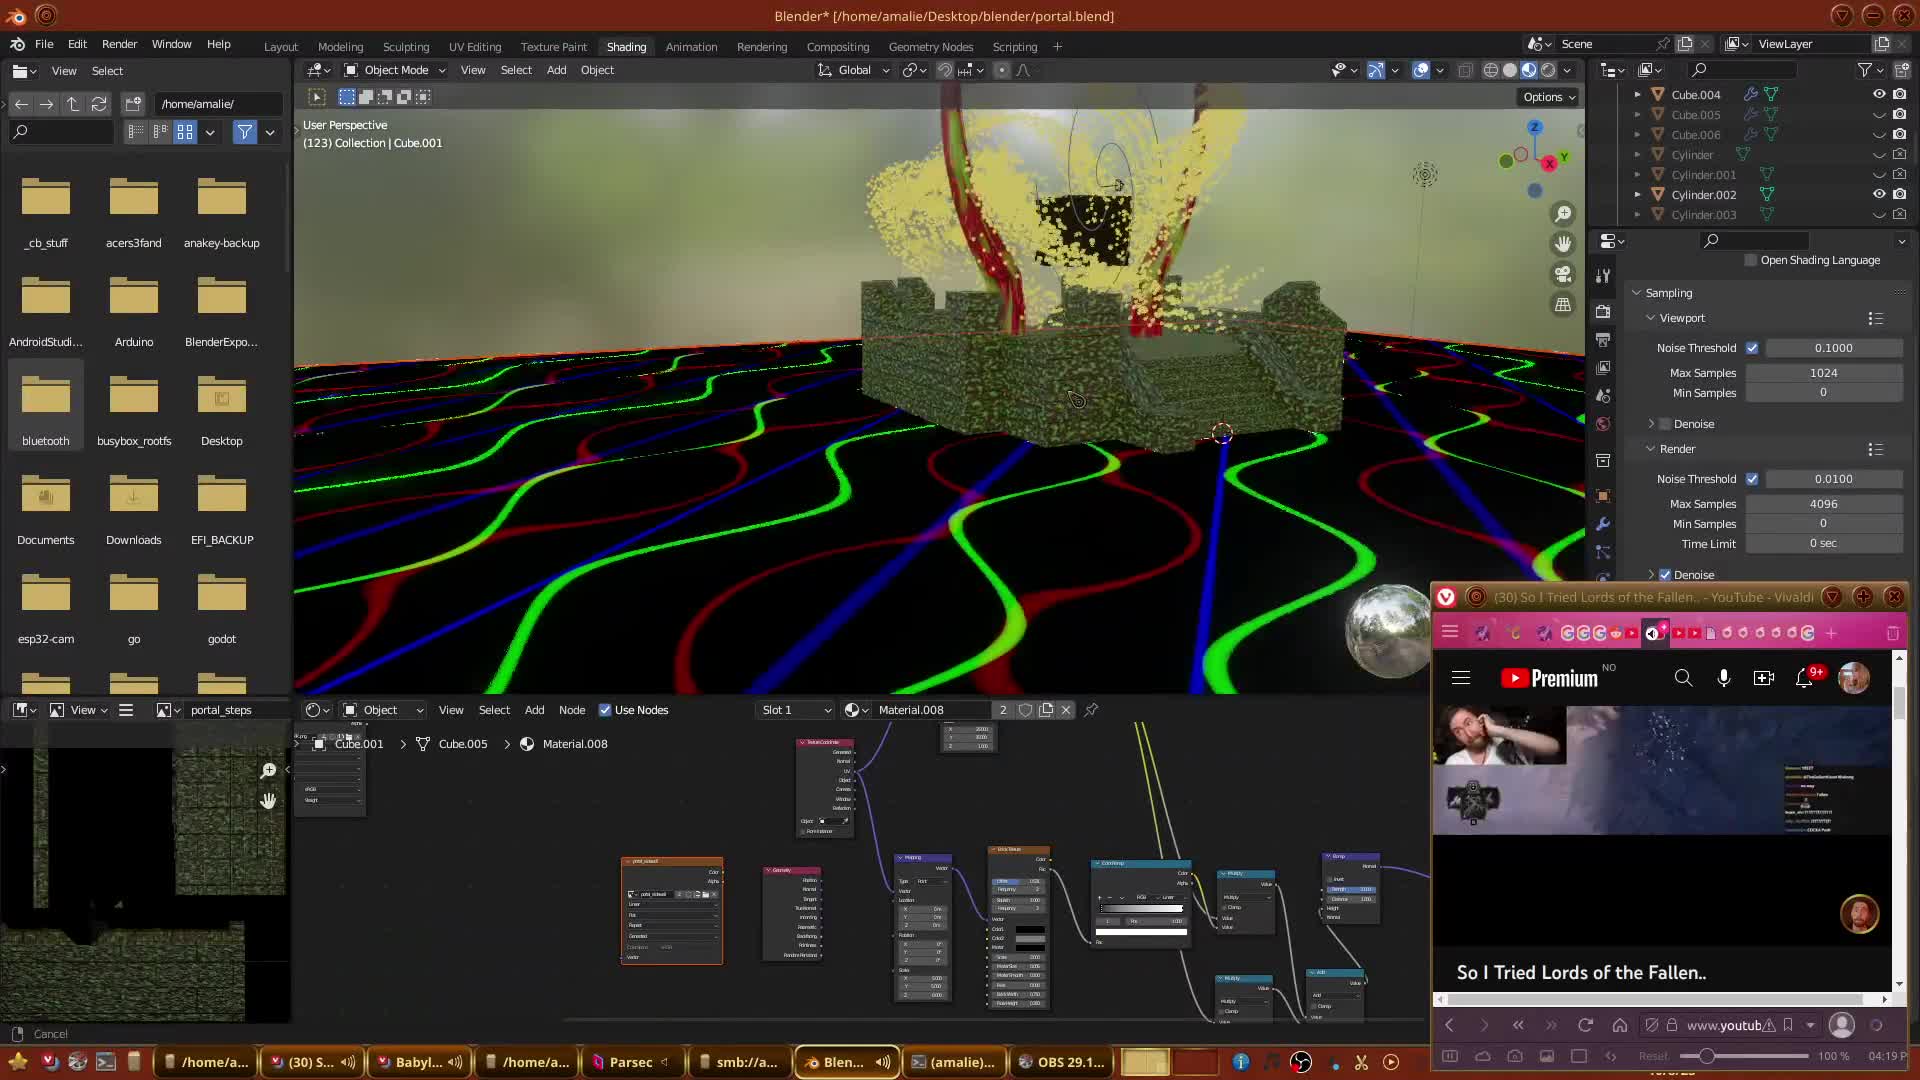This screenshot has height=1080, width=1920.
Task: Click the pan hand icon in viewport
Action: pos(1562,244)
